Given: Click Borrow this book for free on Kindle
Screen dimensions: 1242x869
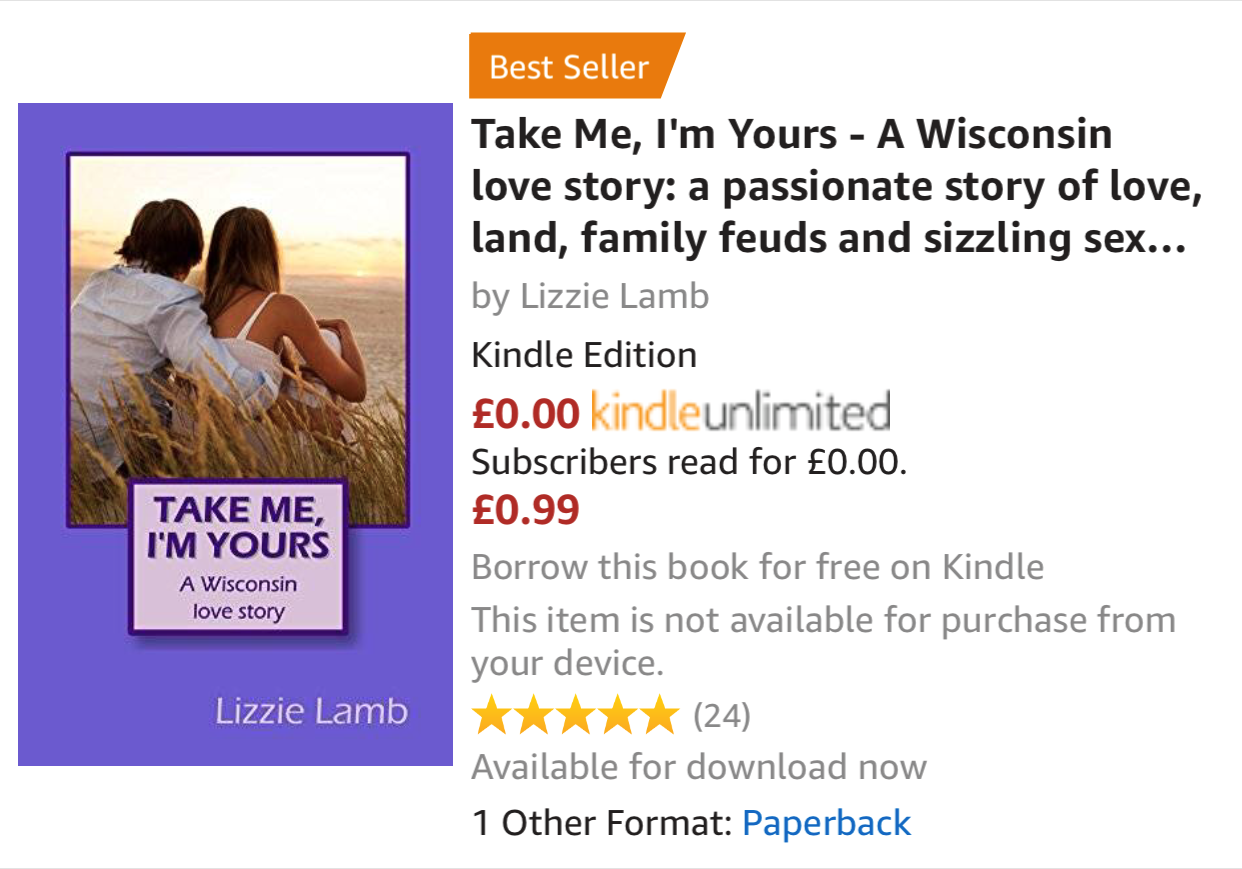Looking at the screenshot, I should pos(757,567).
